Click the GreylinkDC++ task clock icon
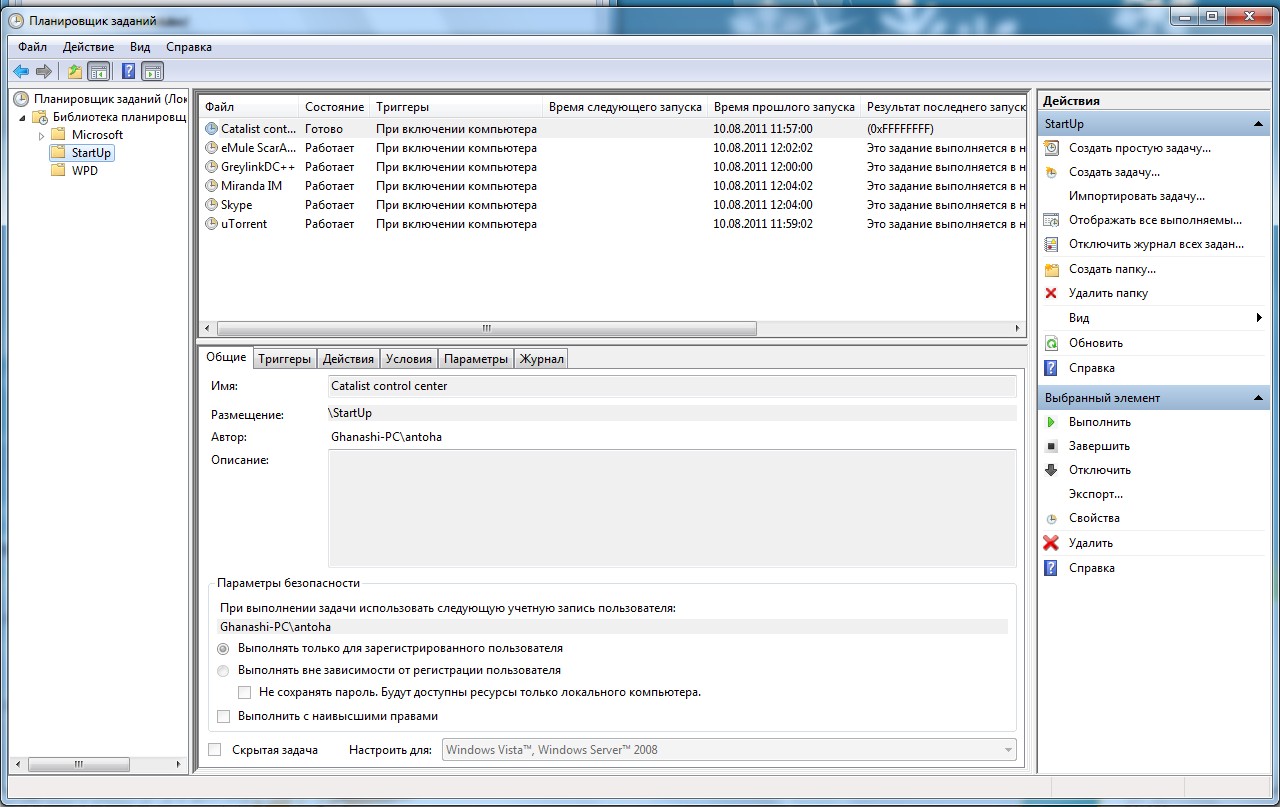The image size is (1280, 807). click(211, 167)
